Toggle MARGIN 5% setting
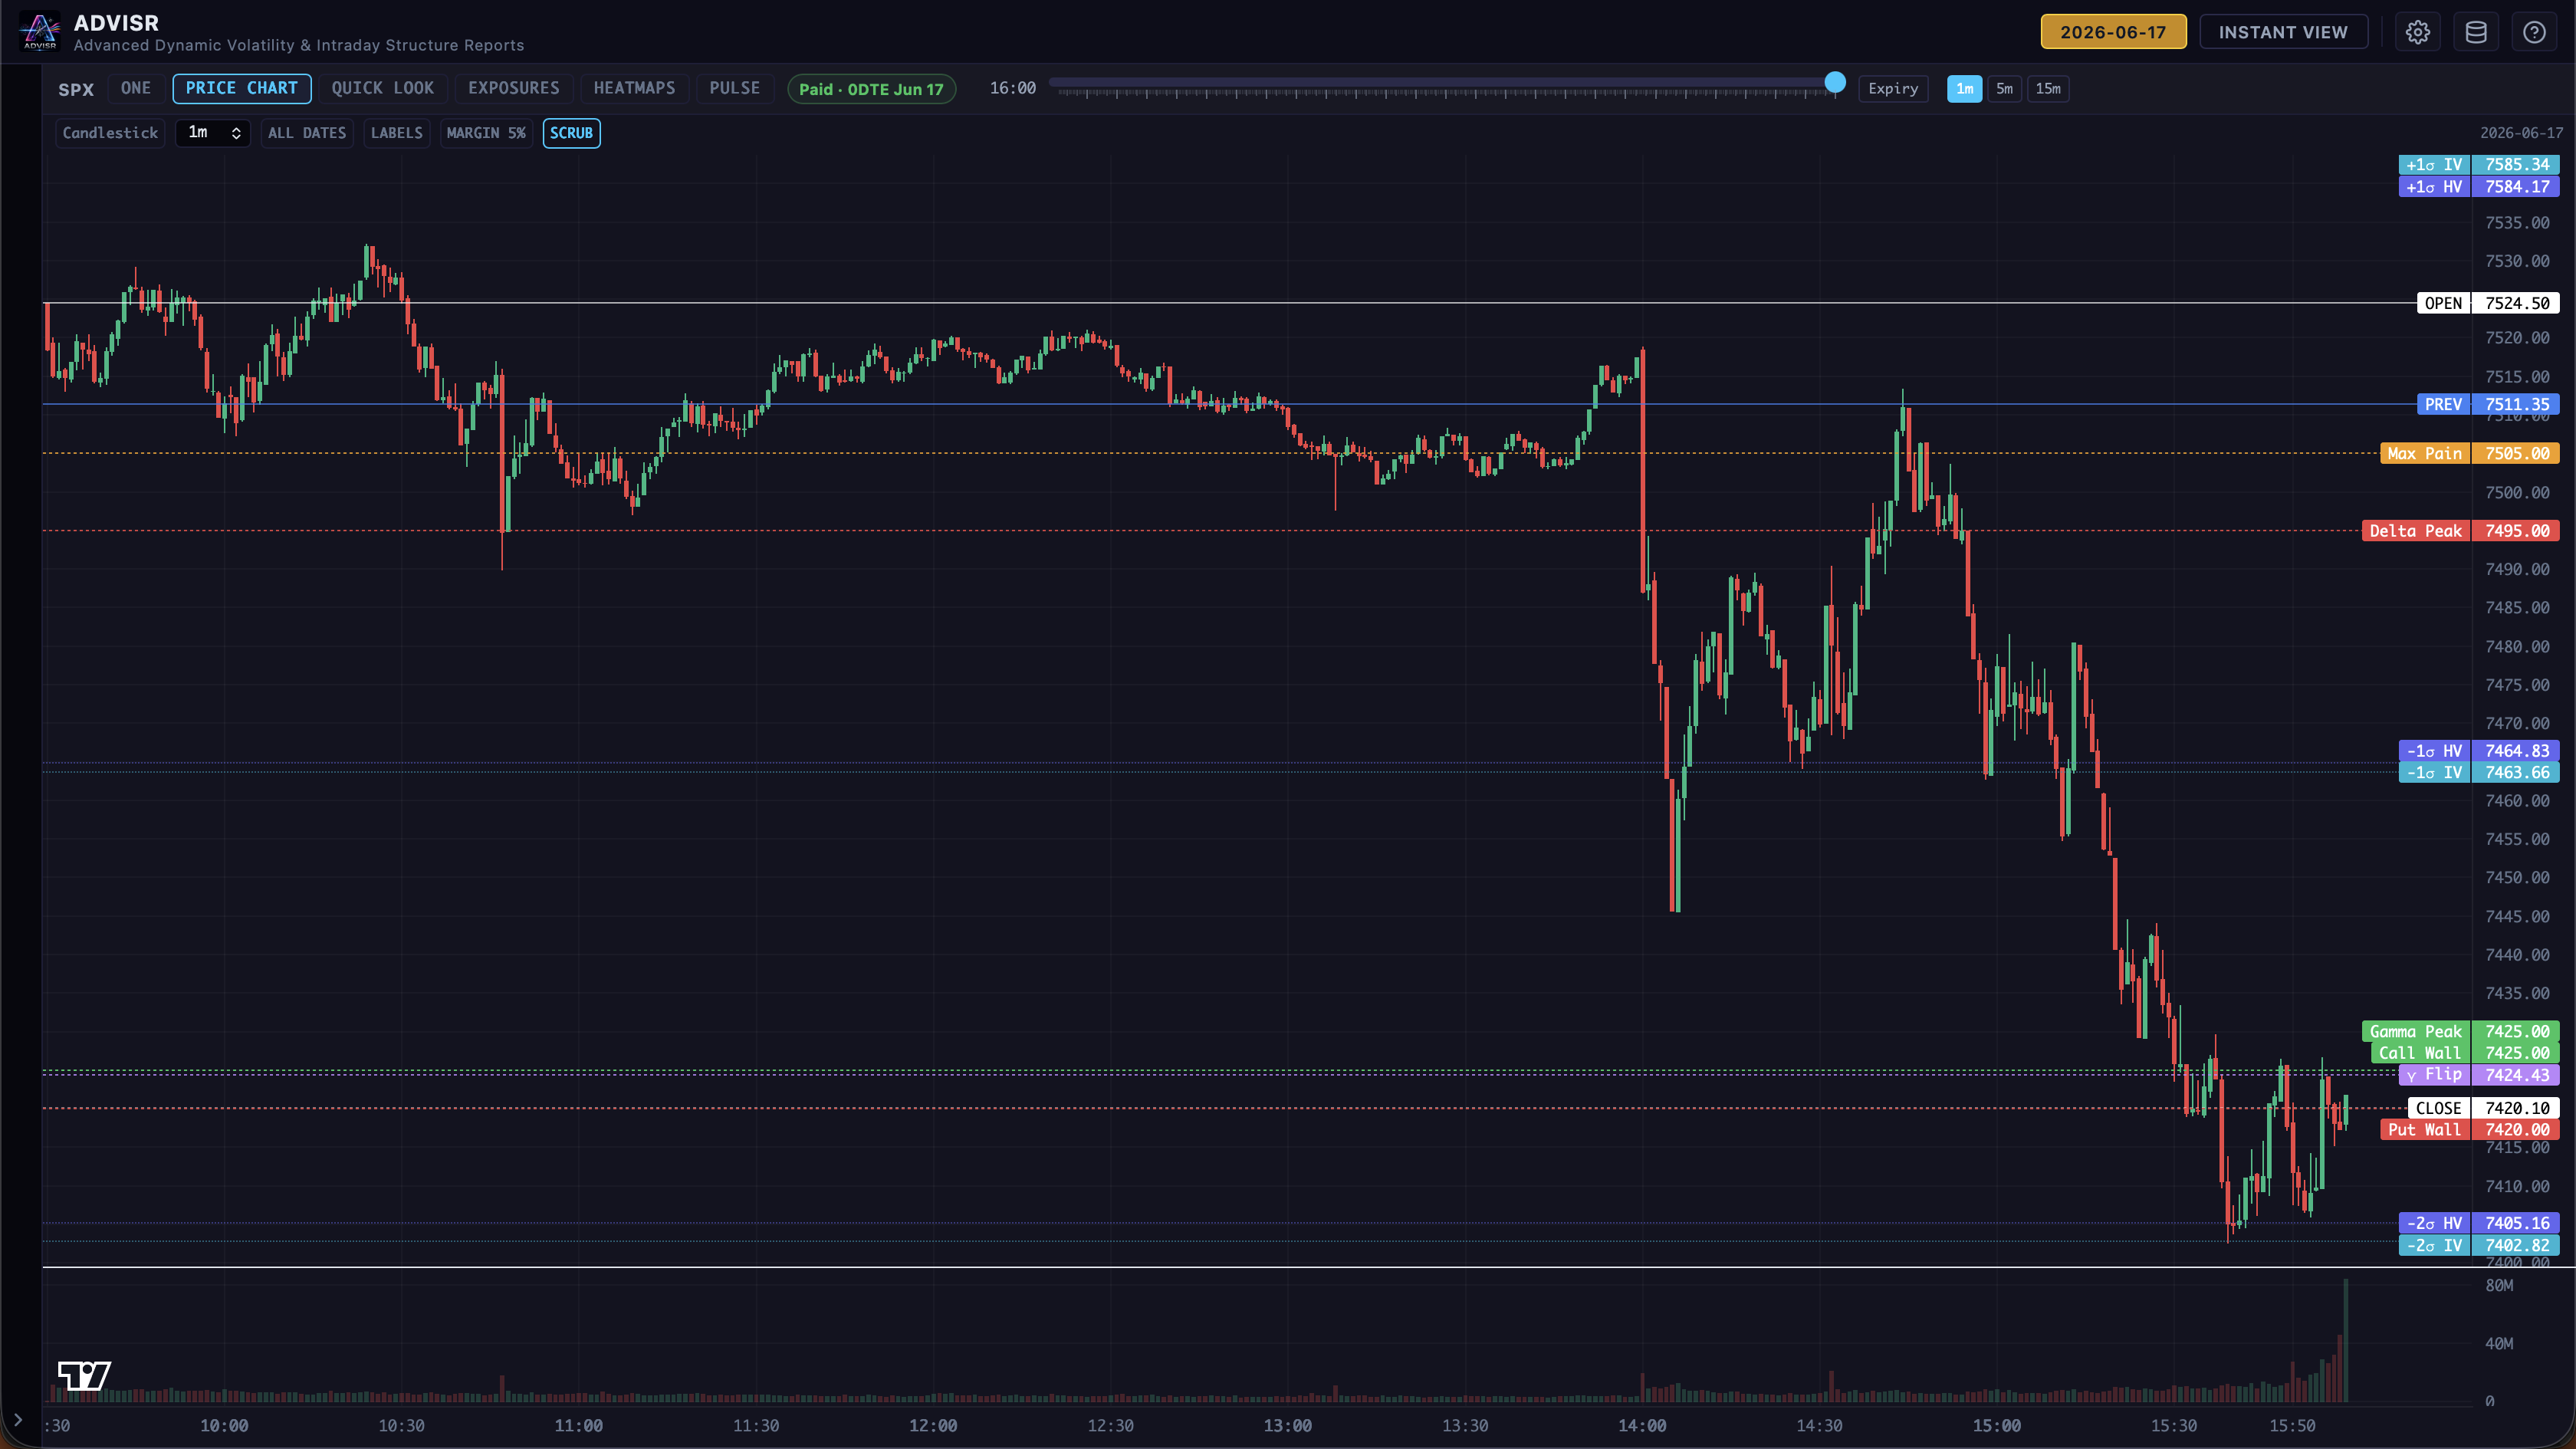The height and width of the screenshot is (1449, 2576). coord(486,133)
